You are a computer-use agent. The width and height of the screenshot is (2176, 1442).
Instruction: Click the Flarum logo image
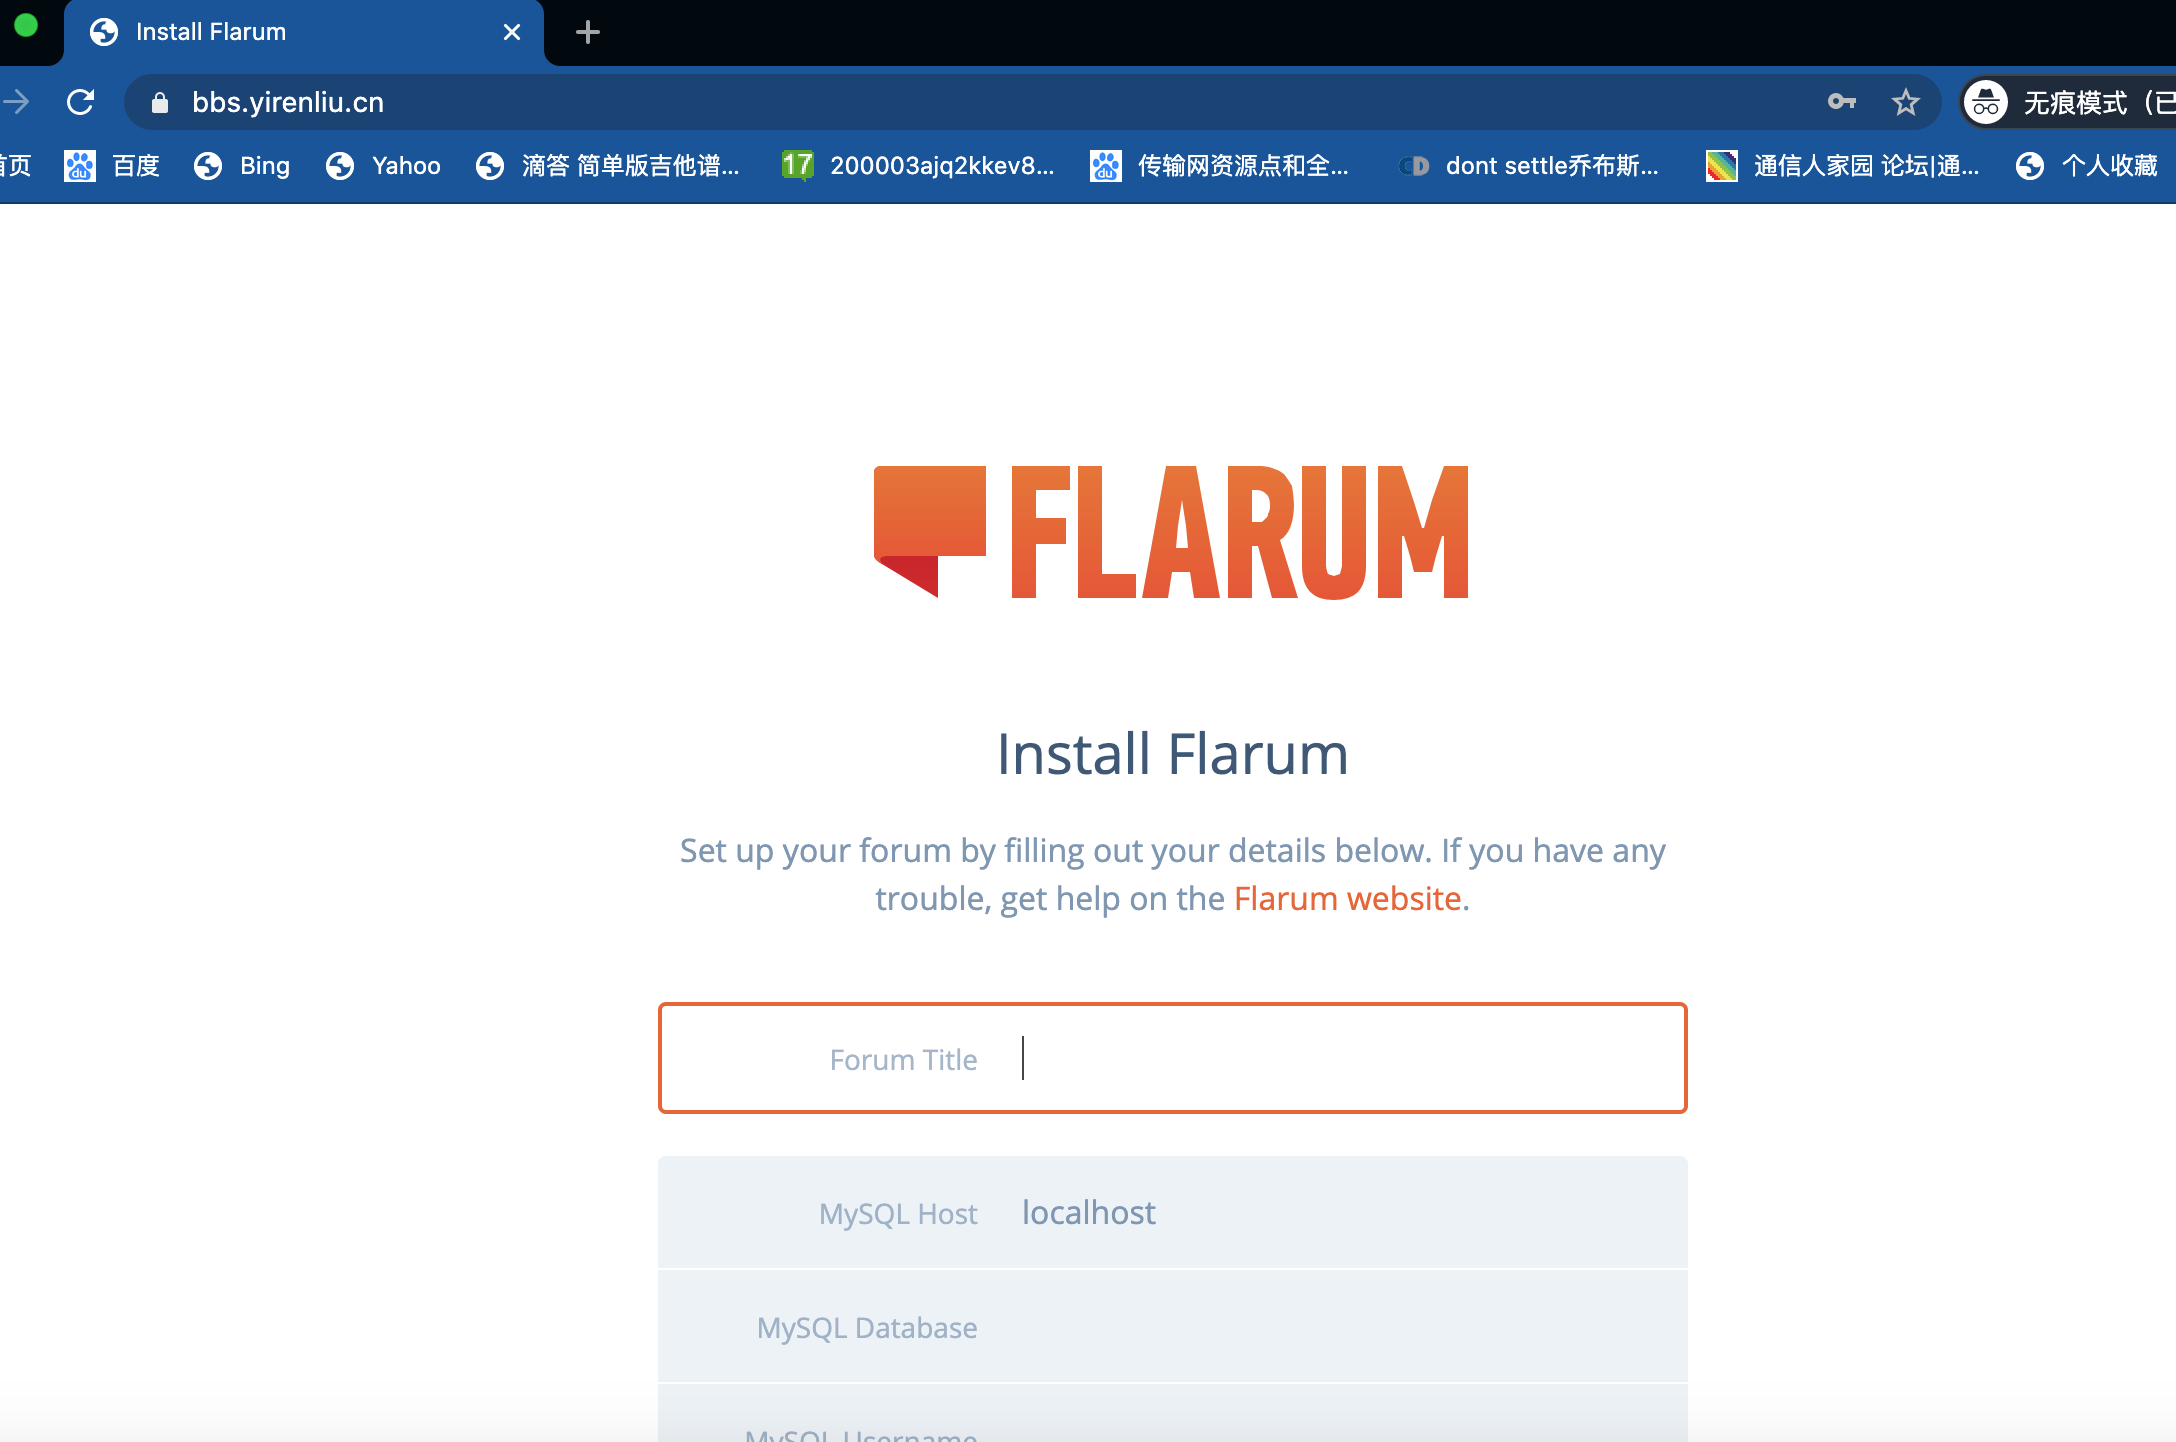[x=1171, y=532]
